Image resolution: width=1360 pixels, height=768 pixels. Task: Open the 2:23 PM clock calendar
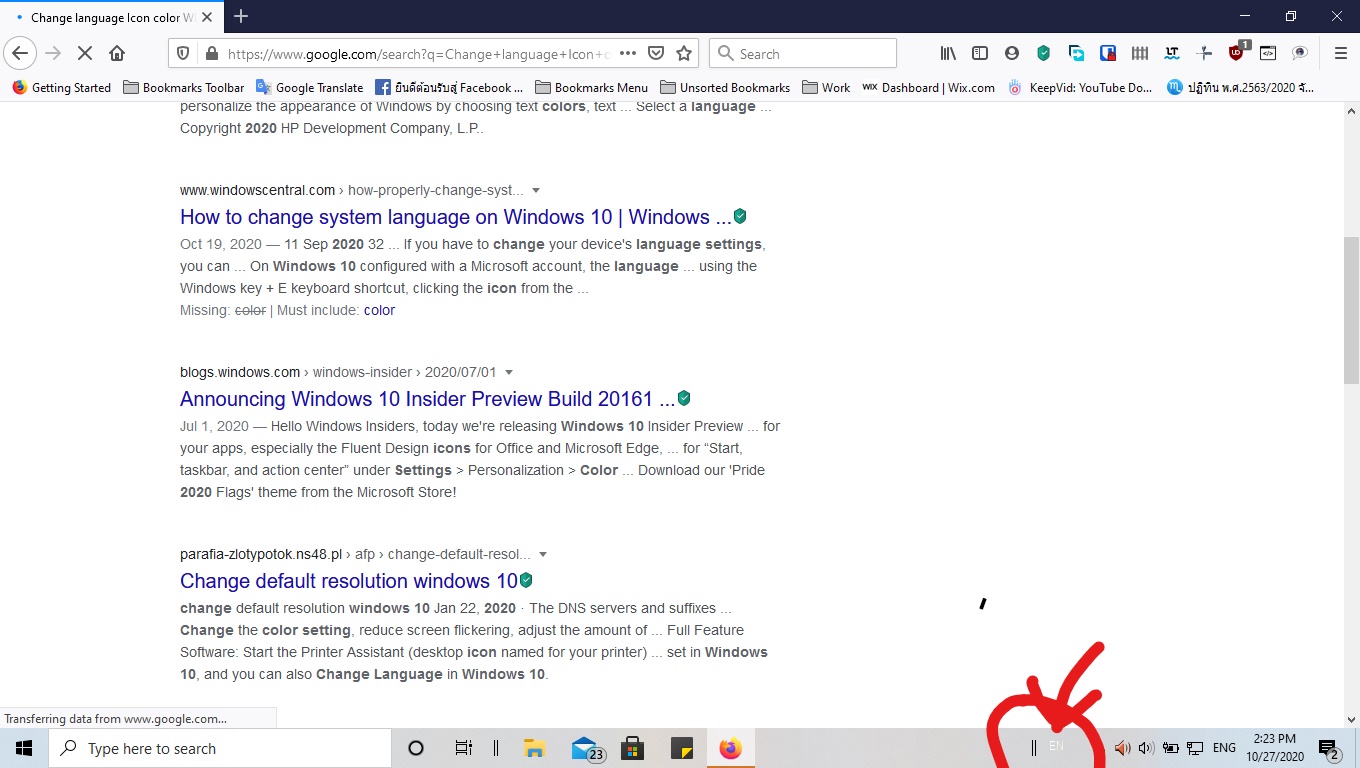1274,748
